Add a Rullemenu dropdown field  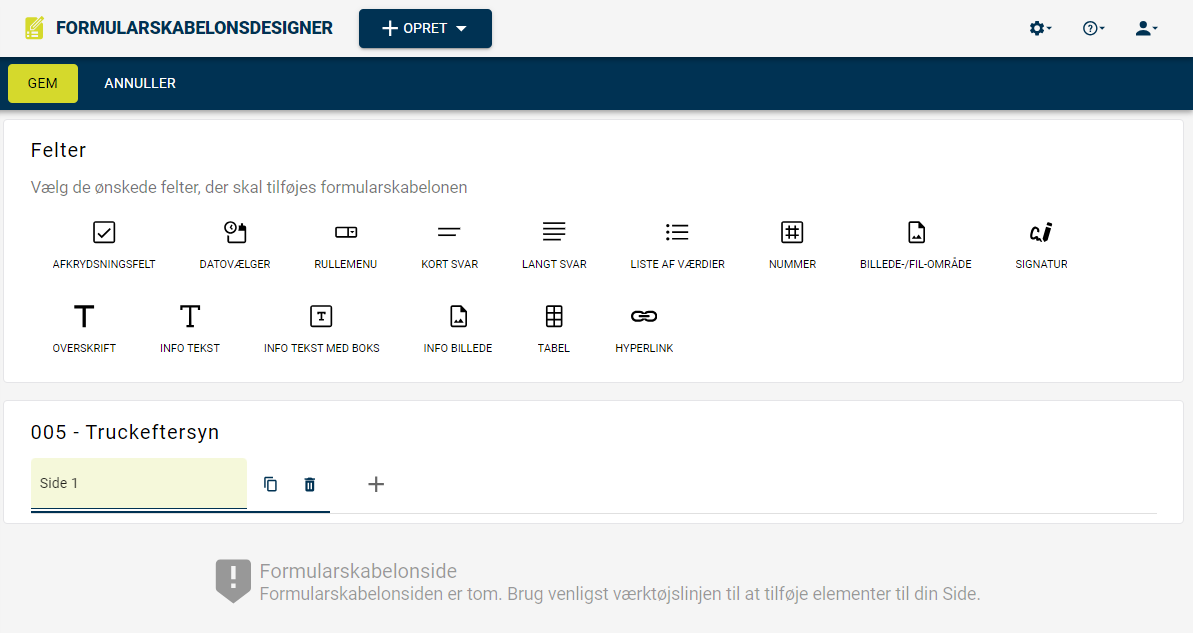345,245
